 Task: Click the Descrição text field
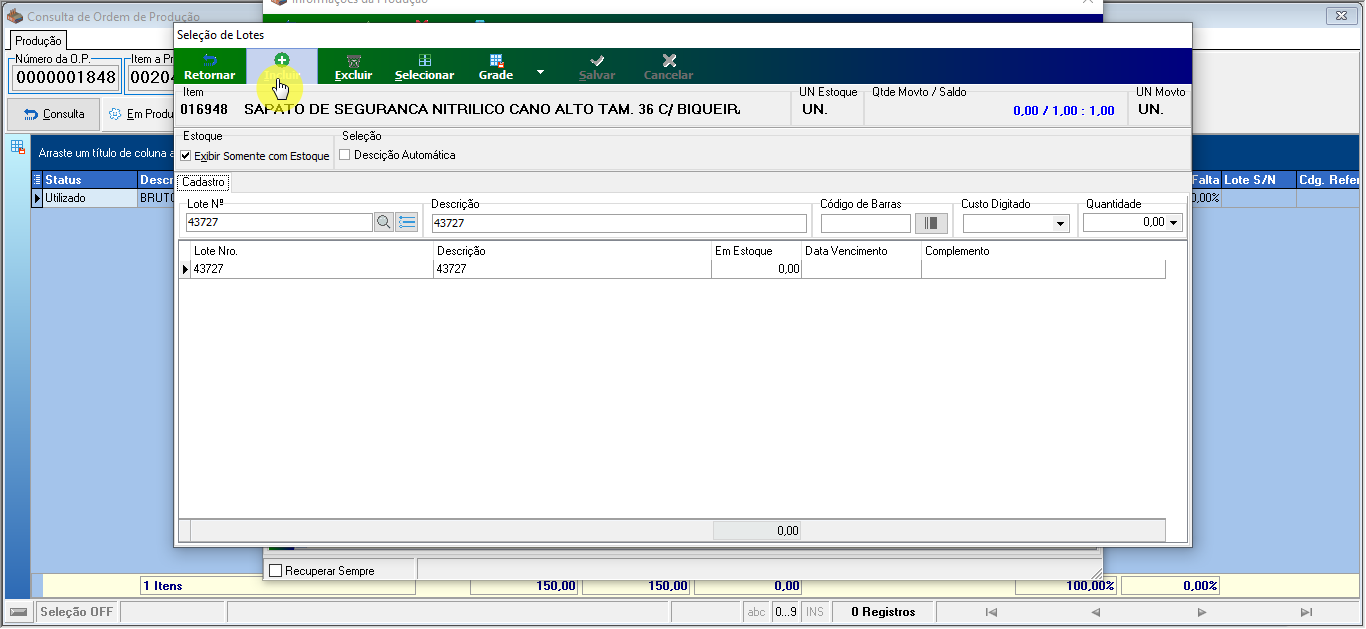619,223
